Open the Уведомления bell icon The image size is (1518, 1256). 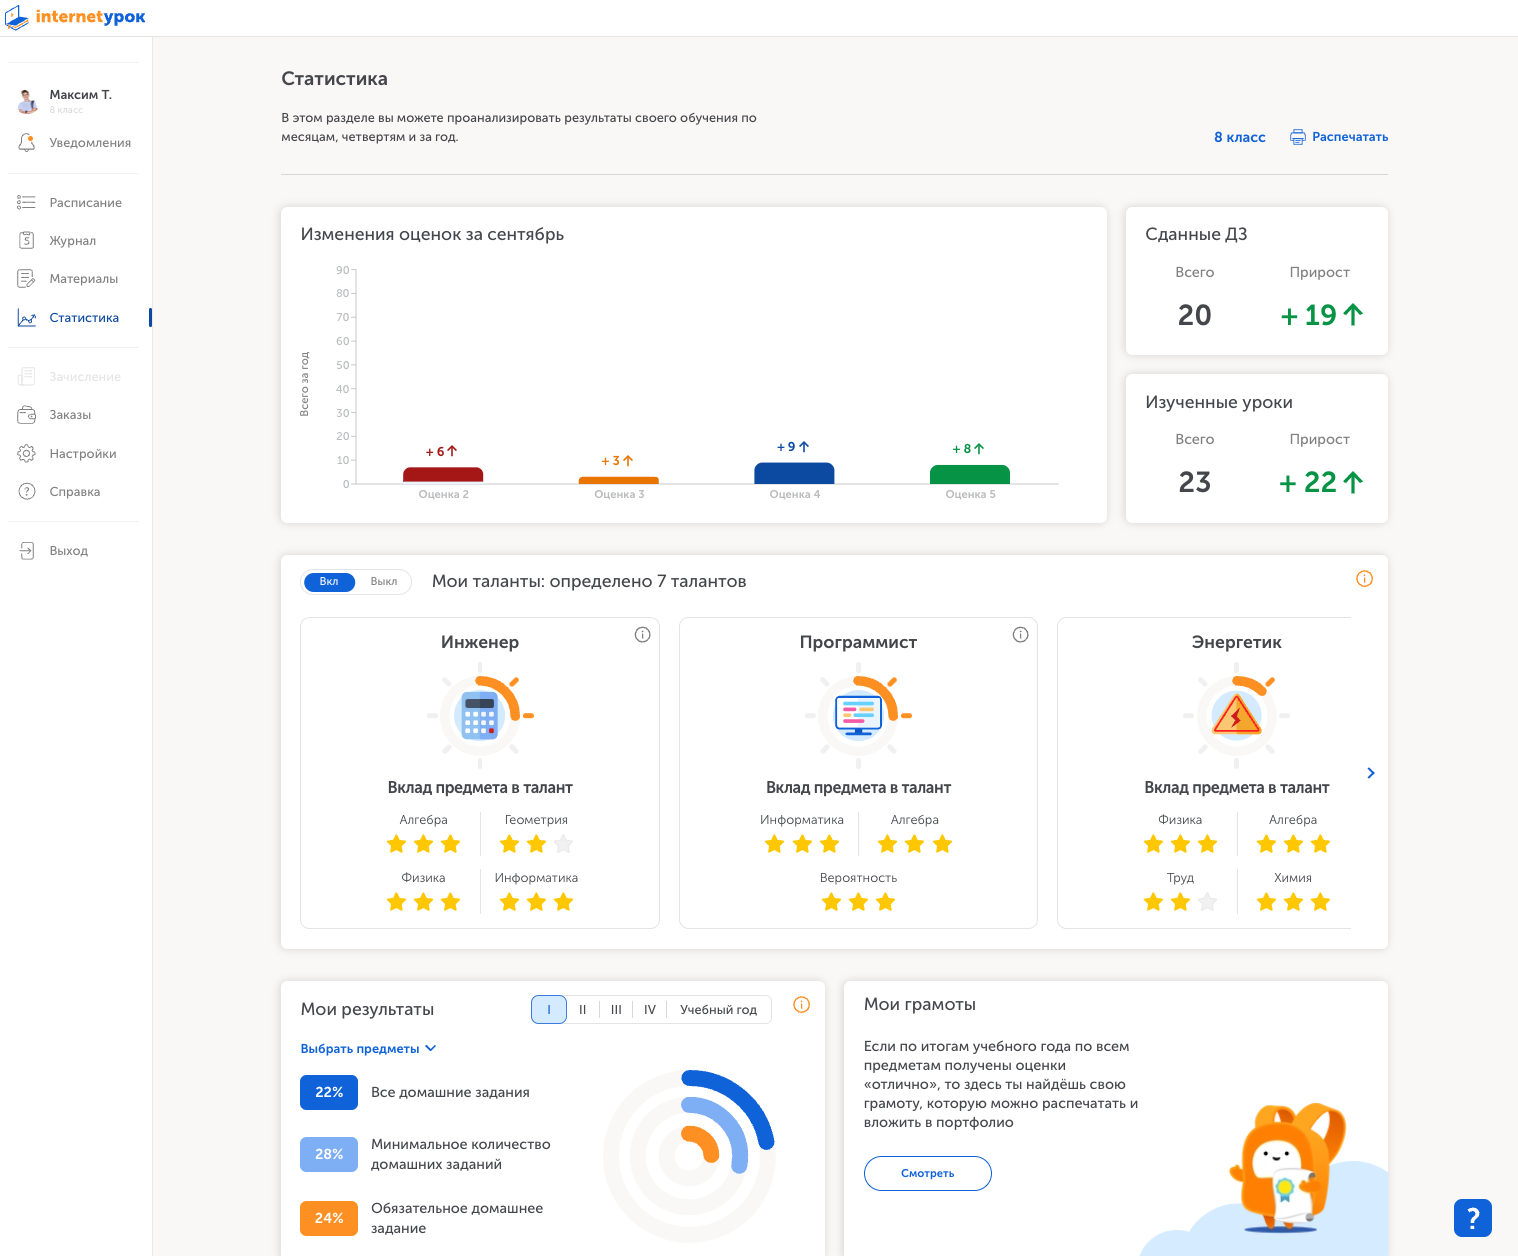27,143
